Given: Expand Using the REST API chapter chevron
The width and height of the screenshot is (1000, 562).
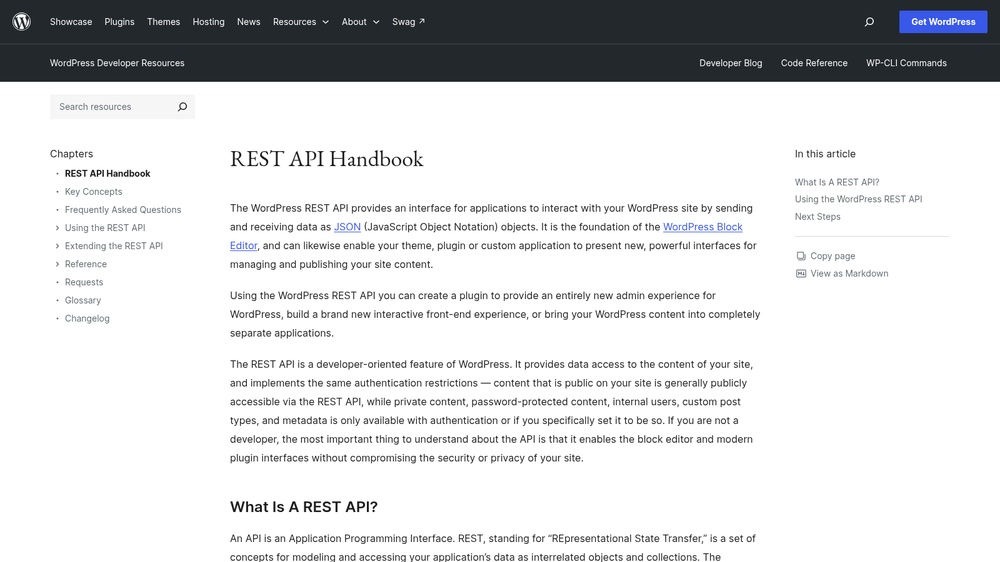Looking at the screenshot, I should (57, 228).
